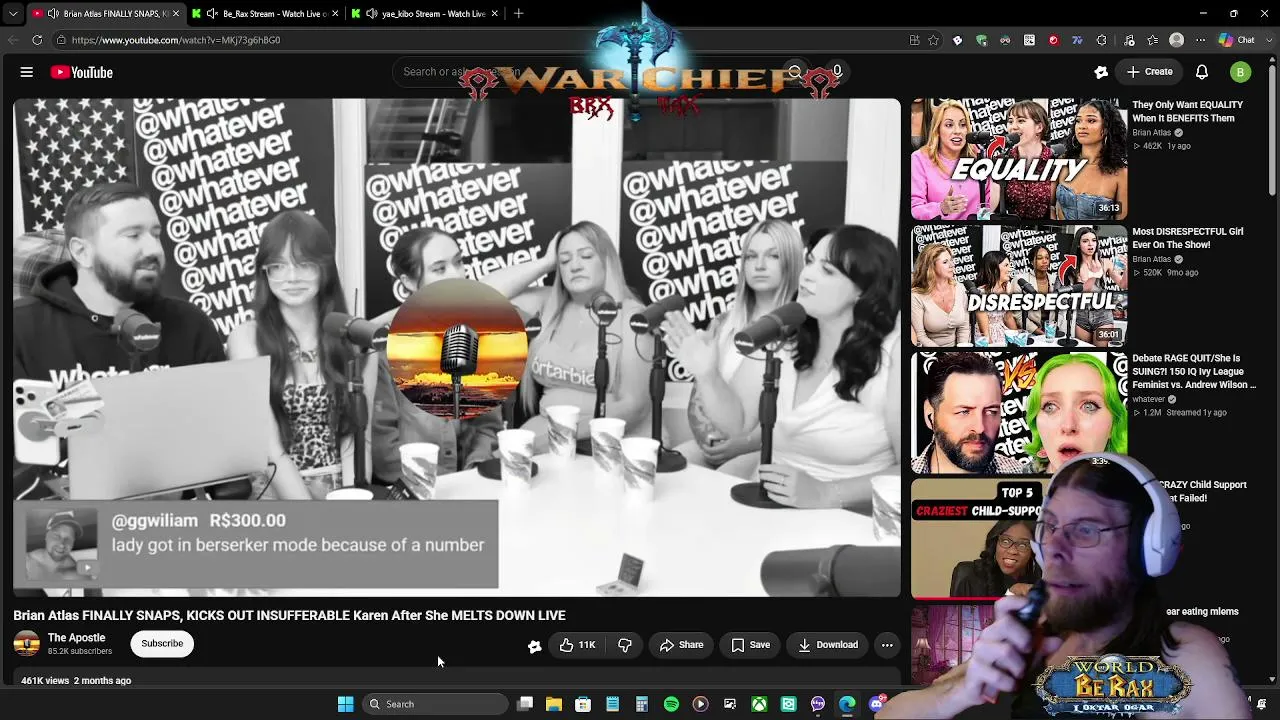The image size is (1280, 720).
Task: Like the video with 11K likes
Action: 578,645
